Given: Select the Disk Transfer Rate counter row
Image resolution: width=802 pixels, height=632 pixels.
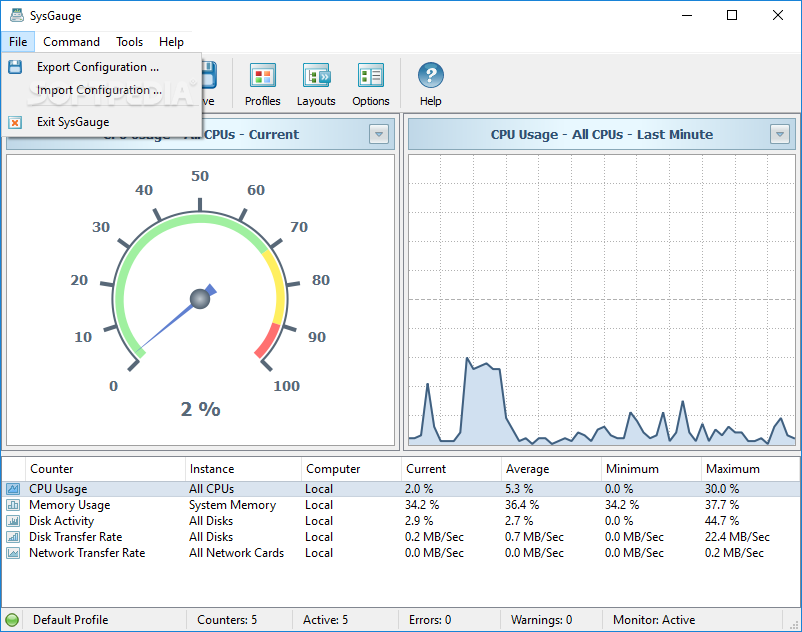Looking at the screenshot, I should (x=401, y=537).
